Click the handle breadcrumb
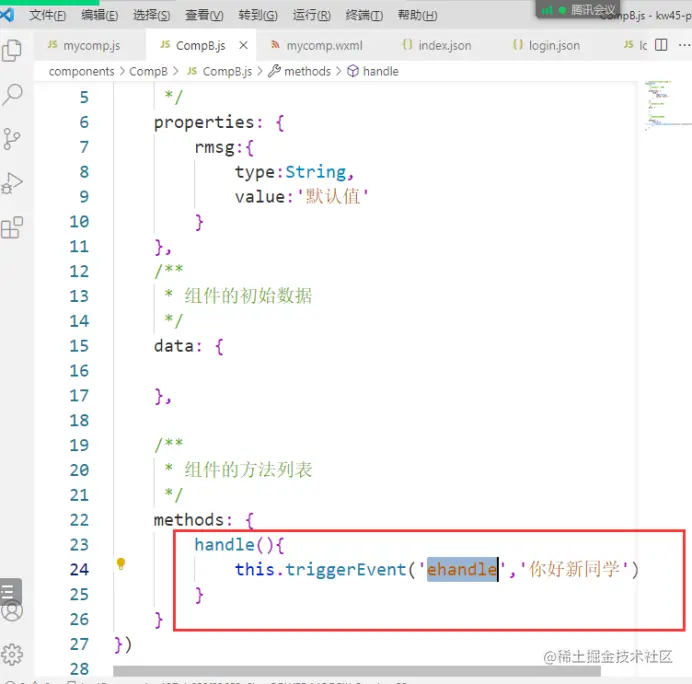692x684 pixels. pos(373,71)
